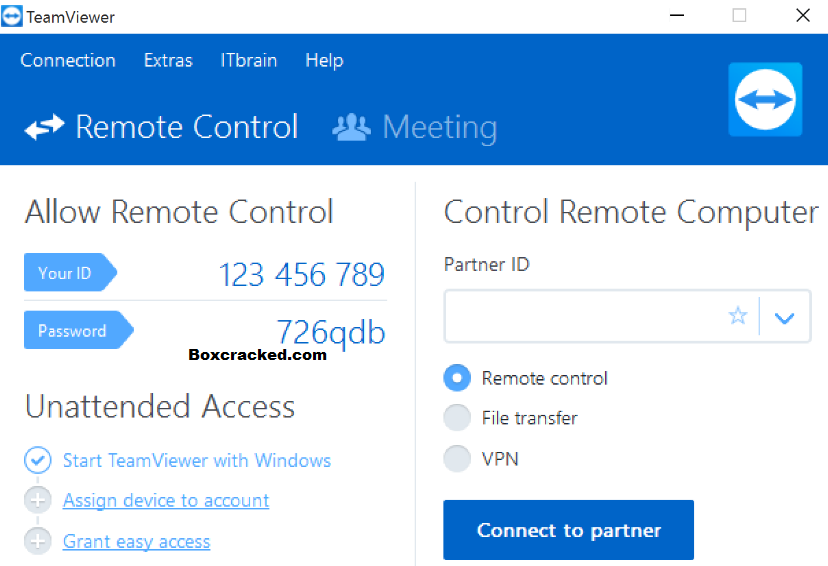Viewport: 828px width, 566px height.
Task: Click the password value 726qdb
Action: click(x=331, y=332)
